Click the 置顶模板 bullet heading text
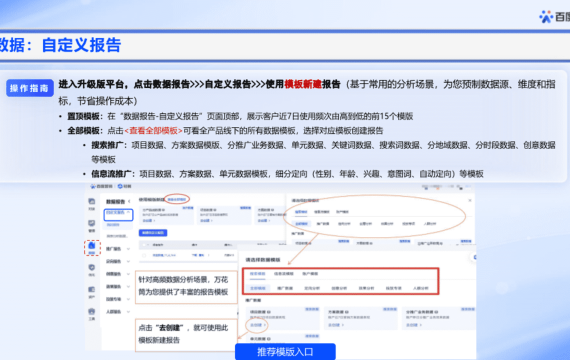 pos(83,116)
